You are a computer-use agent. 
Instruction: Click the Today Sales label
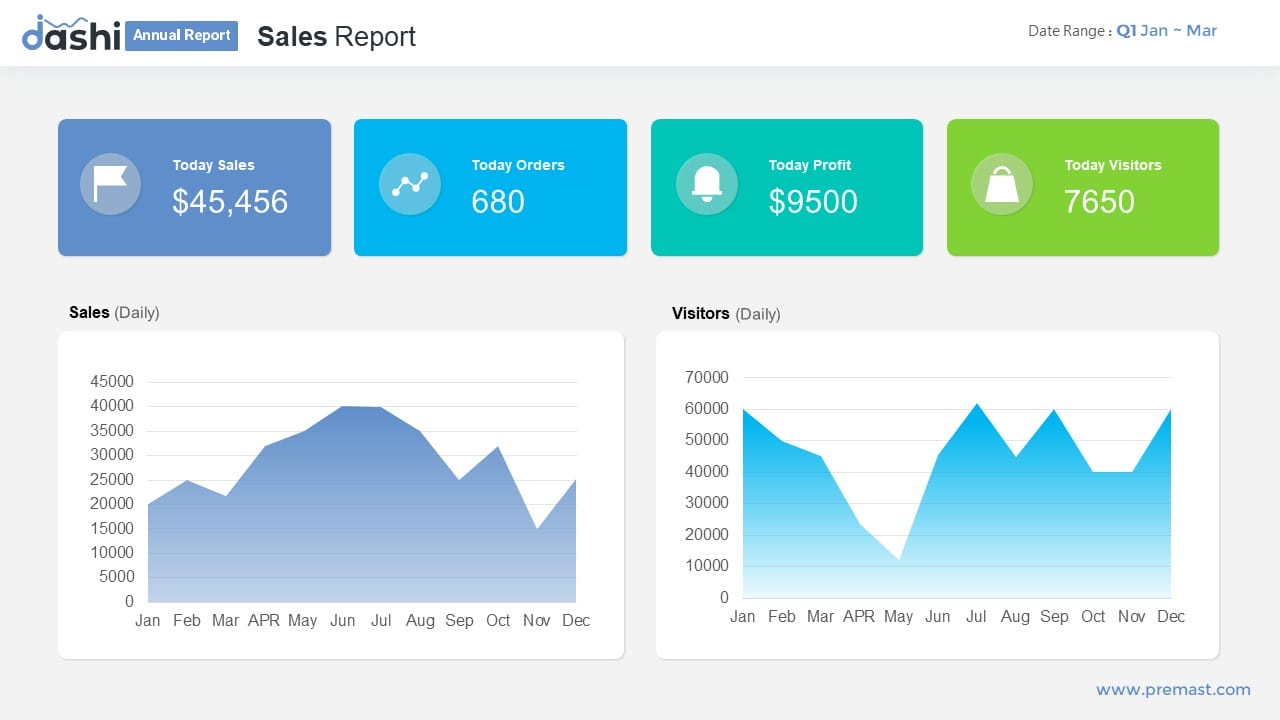pos(213,165)
